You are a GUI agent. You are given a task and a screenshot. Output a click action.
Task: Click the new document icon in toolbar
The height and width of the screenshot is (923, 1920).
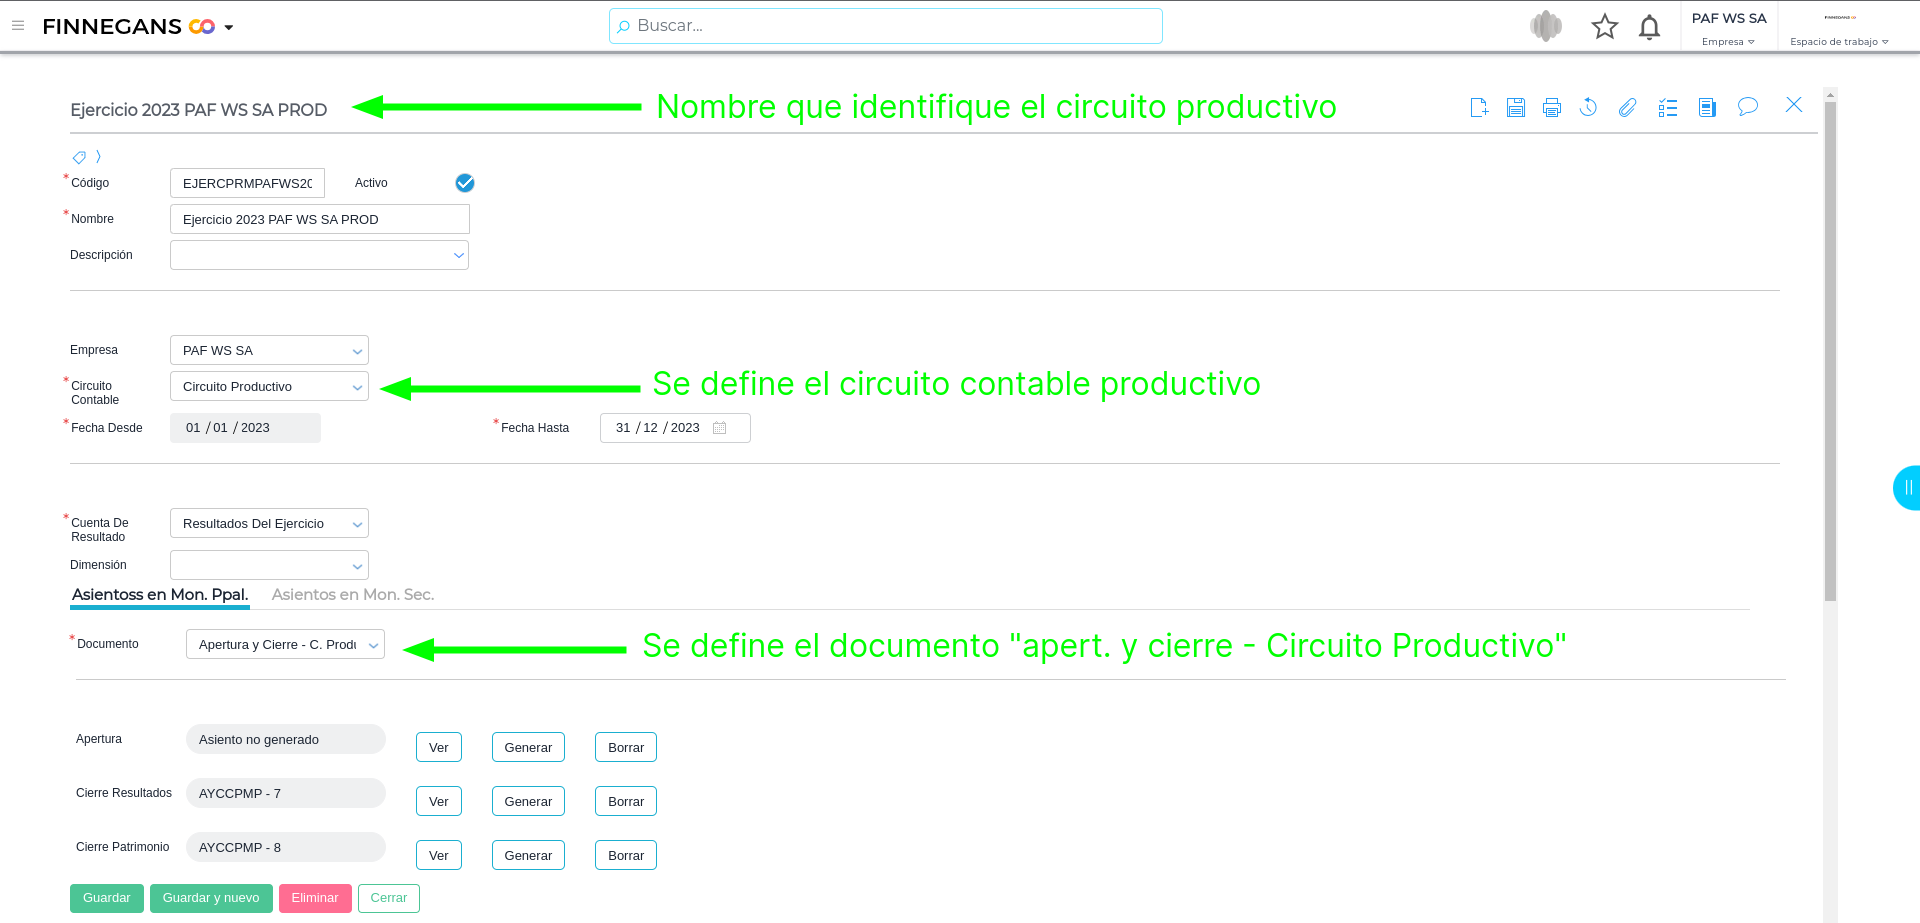pyautogui.click(x=1479, y=108)
